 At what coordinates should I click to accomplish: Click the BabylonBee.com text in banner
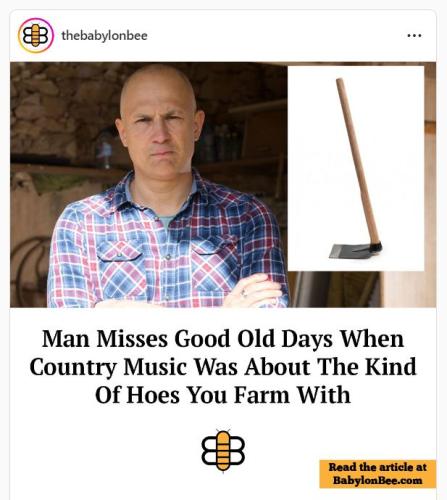[378, 480]
